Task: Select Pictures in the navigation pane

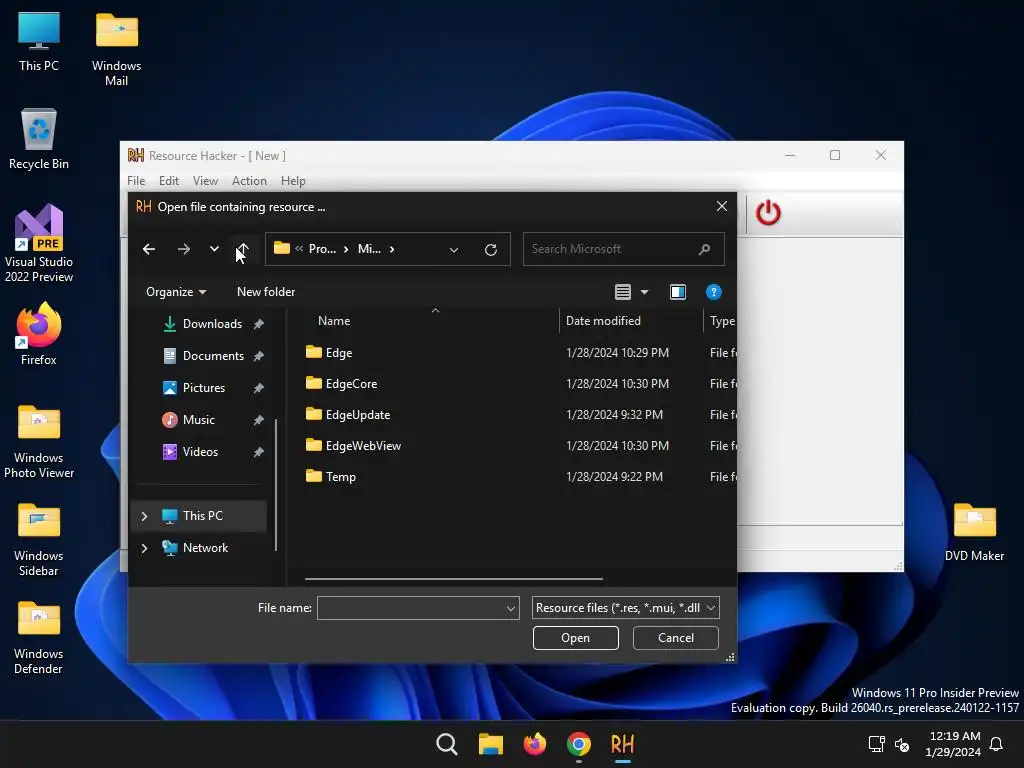Action: (203, 388)
